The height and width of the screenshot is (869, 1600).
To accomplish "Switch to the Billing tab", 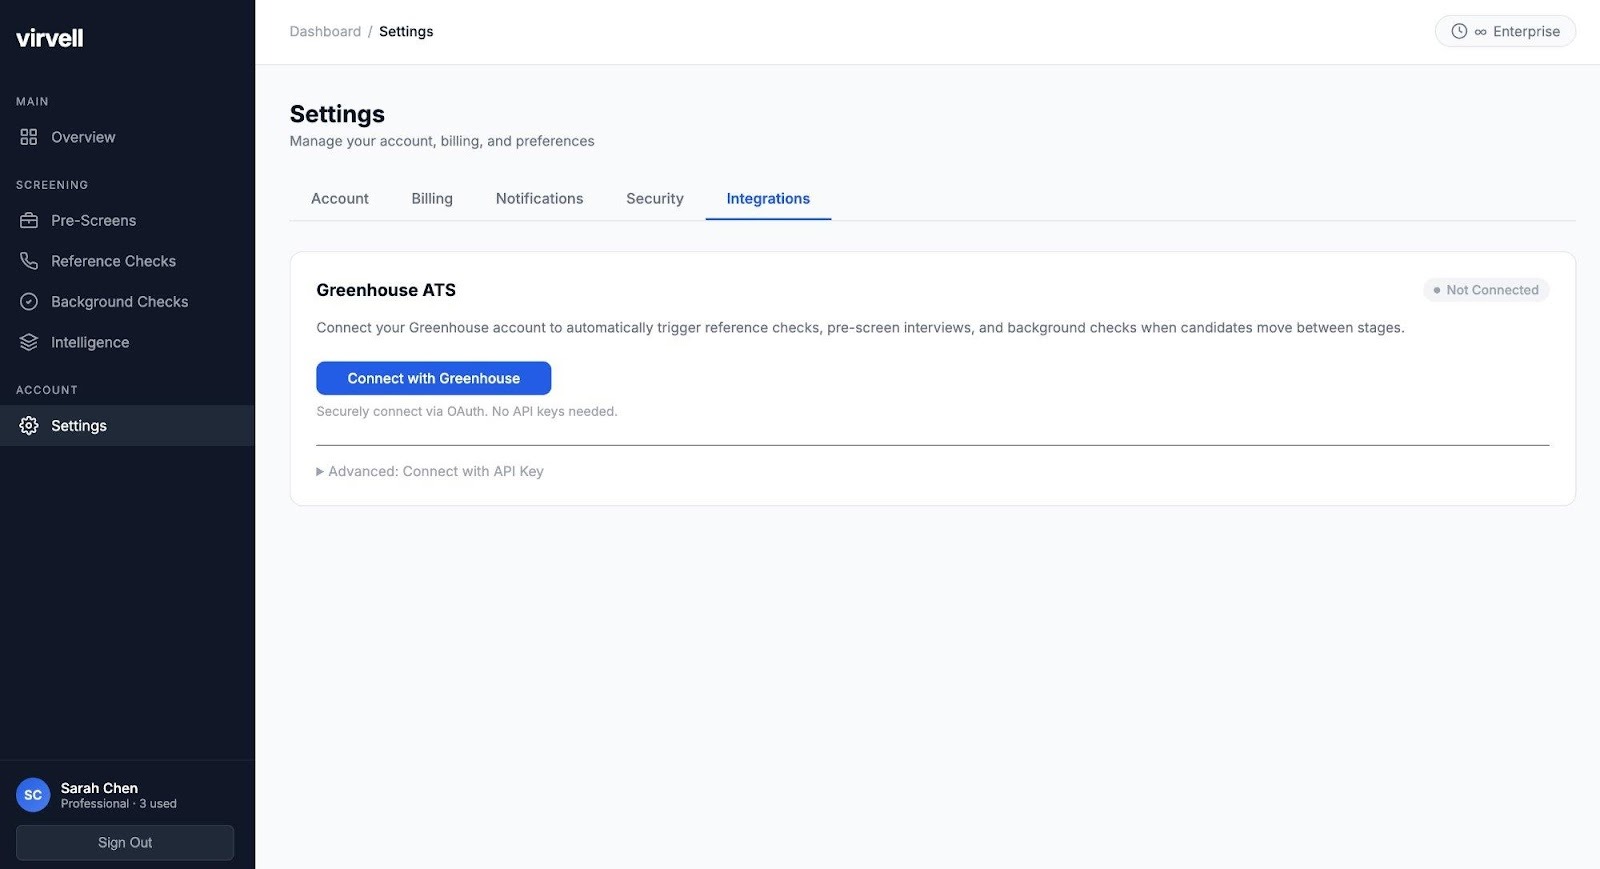I will tap(432, 198).
